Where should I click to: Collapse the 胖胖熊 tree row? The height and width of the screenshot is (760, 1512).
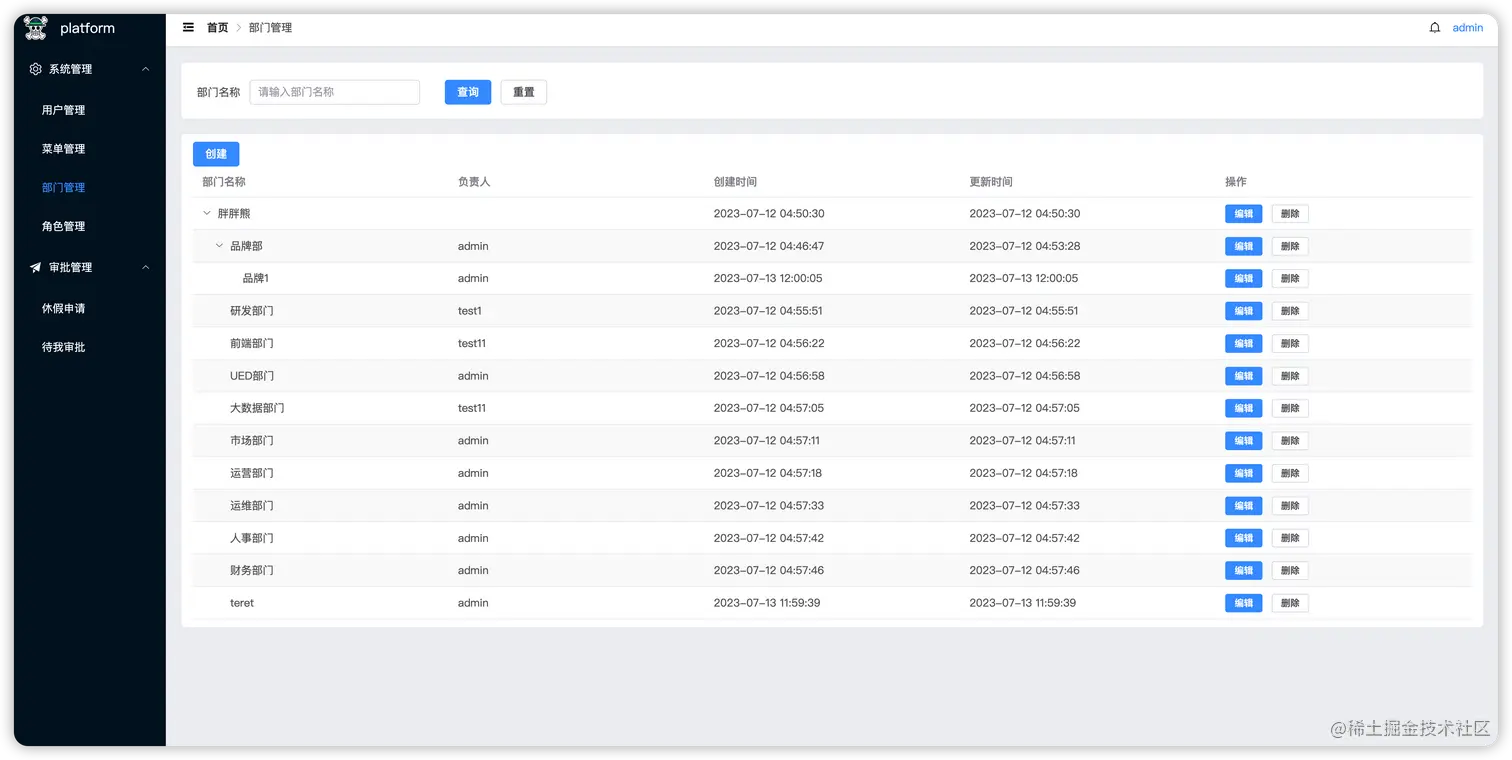point(207,213)
